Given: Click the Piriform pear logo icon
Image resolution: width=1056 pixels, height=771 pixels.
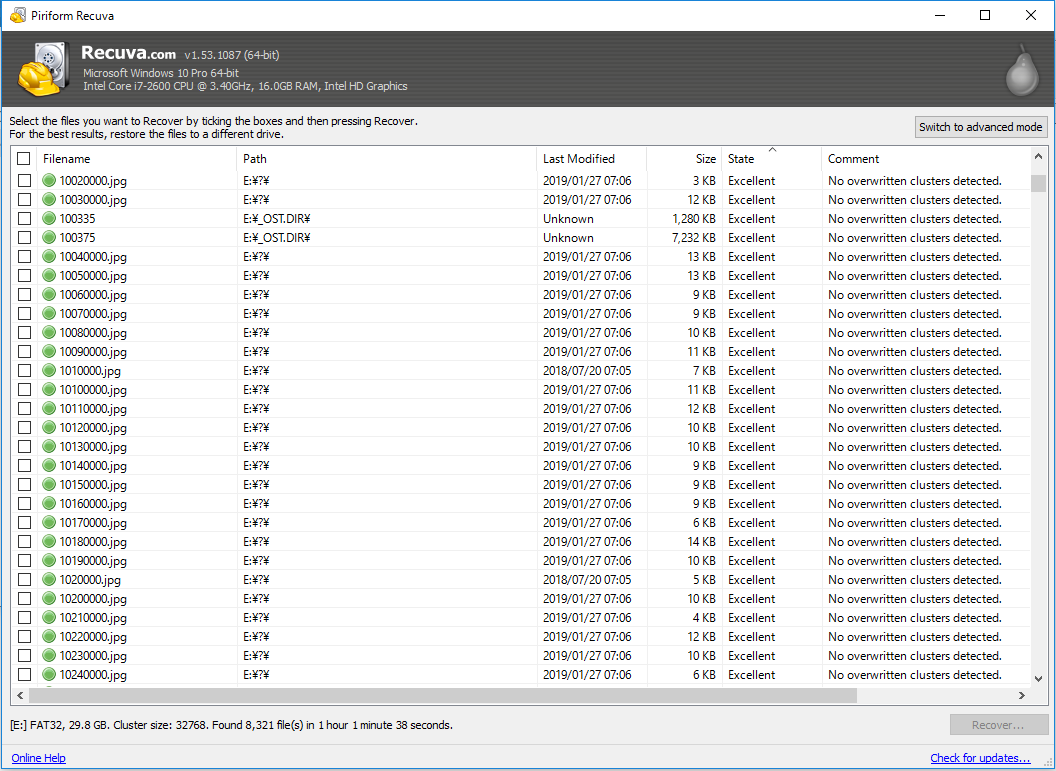Looking at the screenshot, I should (x=1022, y=70).
